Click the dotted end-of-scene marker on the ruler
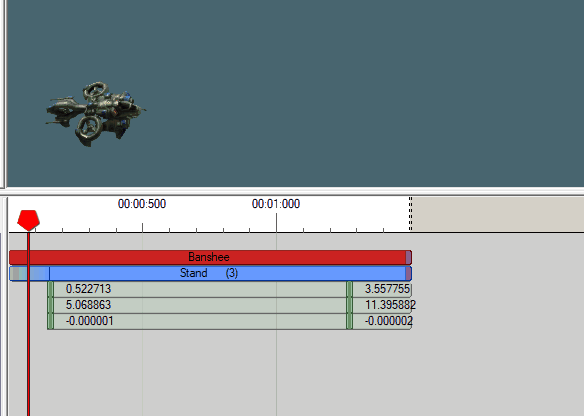This screenshot has height=416, width=584. point(410,214)
